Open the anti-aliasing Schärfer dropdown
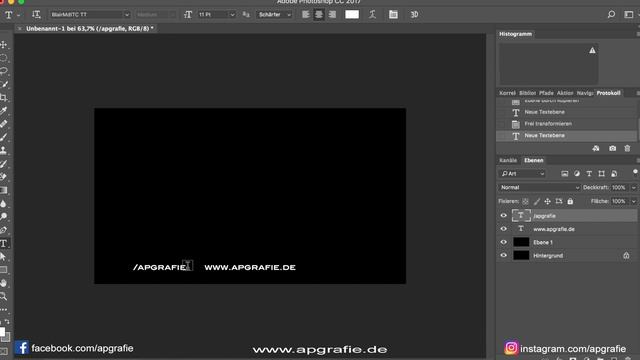 pyautogui.click(x=274, y=15)
